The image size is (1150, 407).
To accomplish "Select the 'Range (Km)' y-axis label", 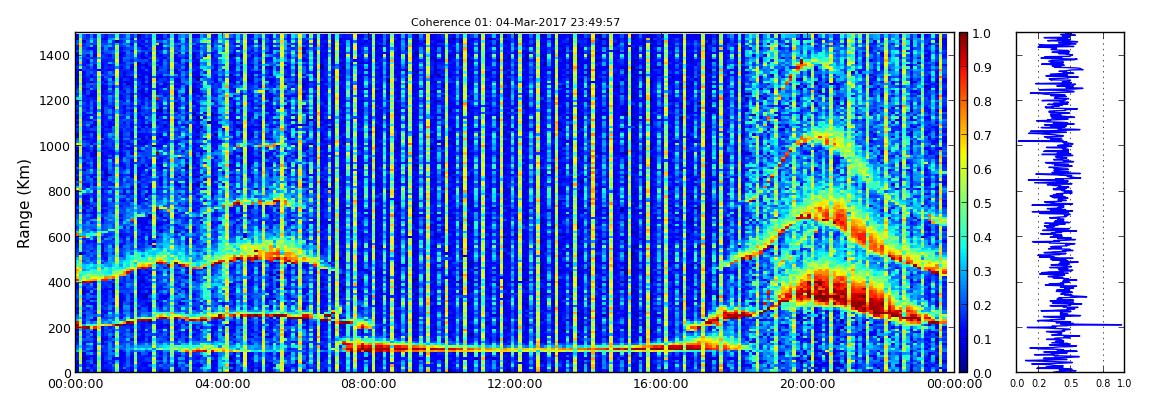I will (24, 202).
